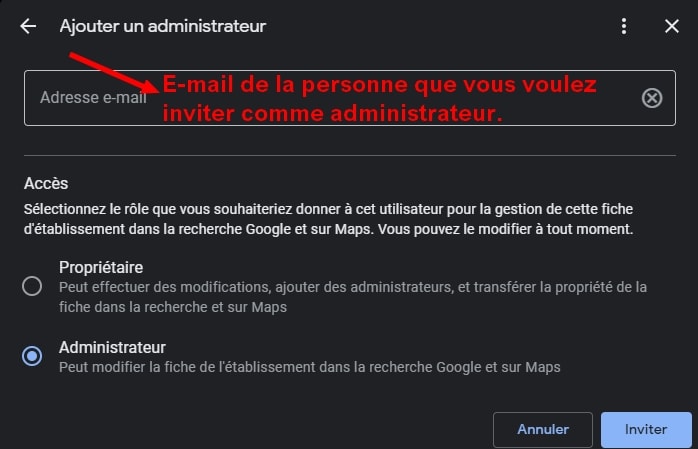Click the Propriétaire role label text
698x449 pixels.
[x=101, y=267]
